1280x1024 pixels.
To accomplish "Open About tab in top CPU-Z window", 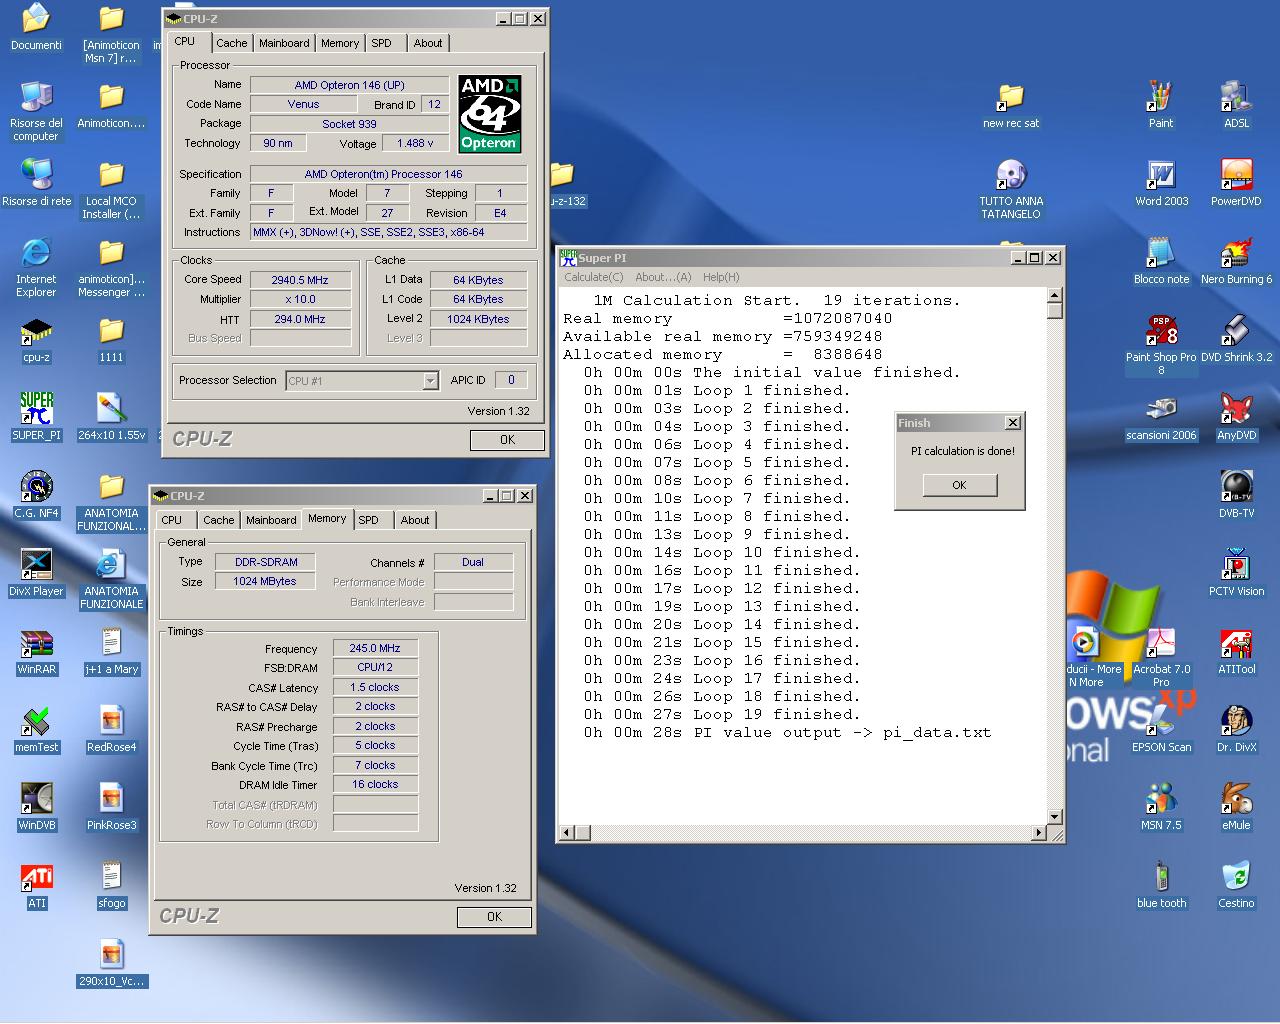I will pyautogui.click(x=428, y=43).
